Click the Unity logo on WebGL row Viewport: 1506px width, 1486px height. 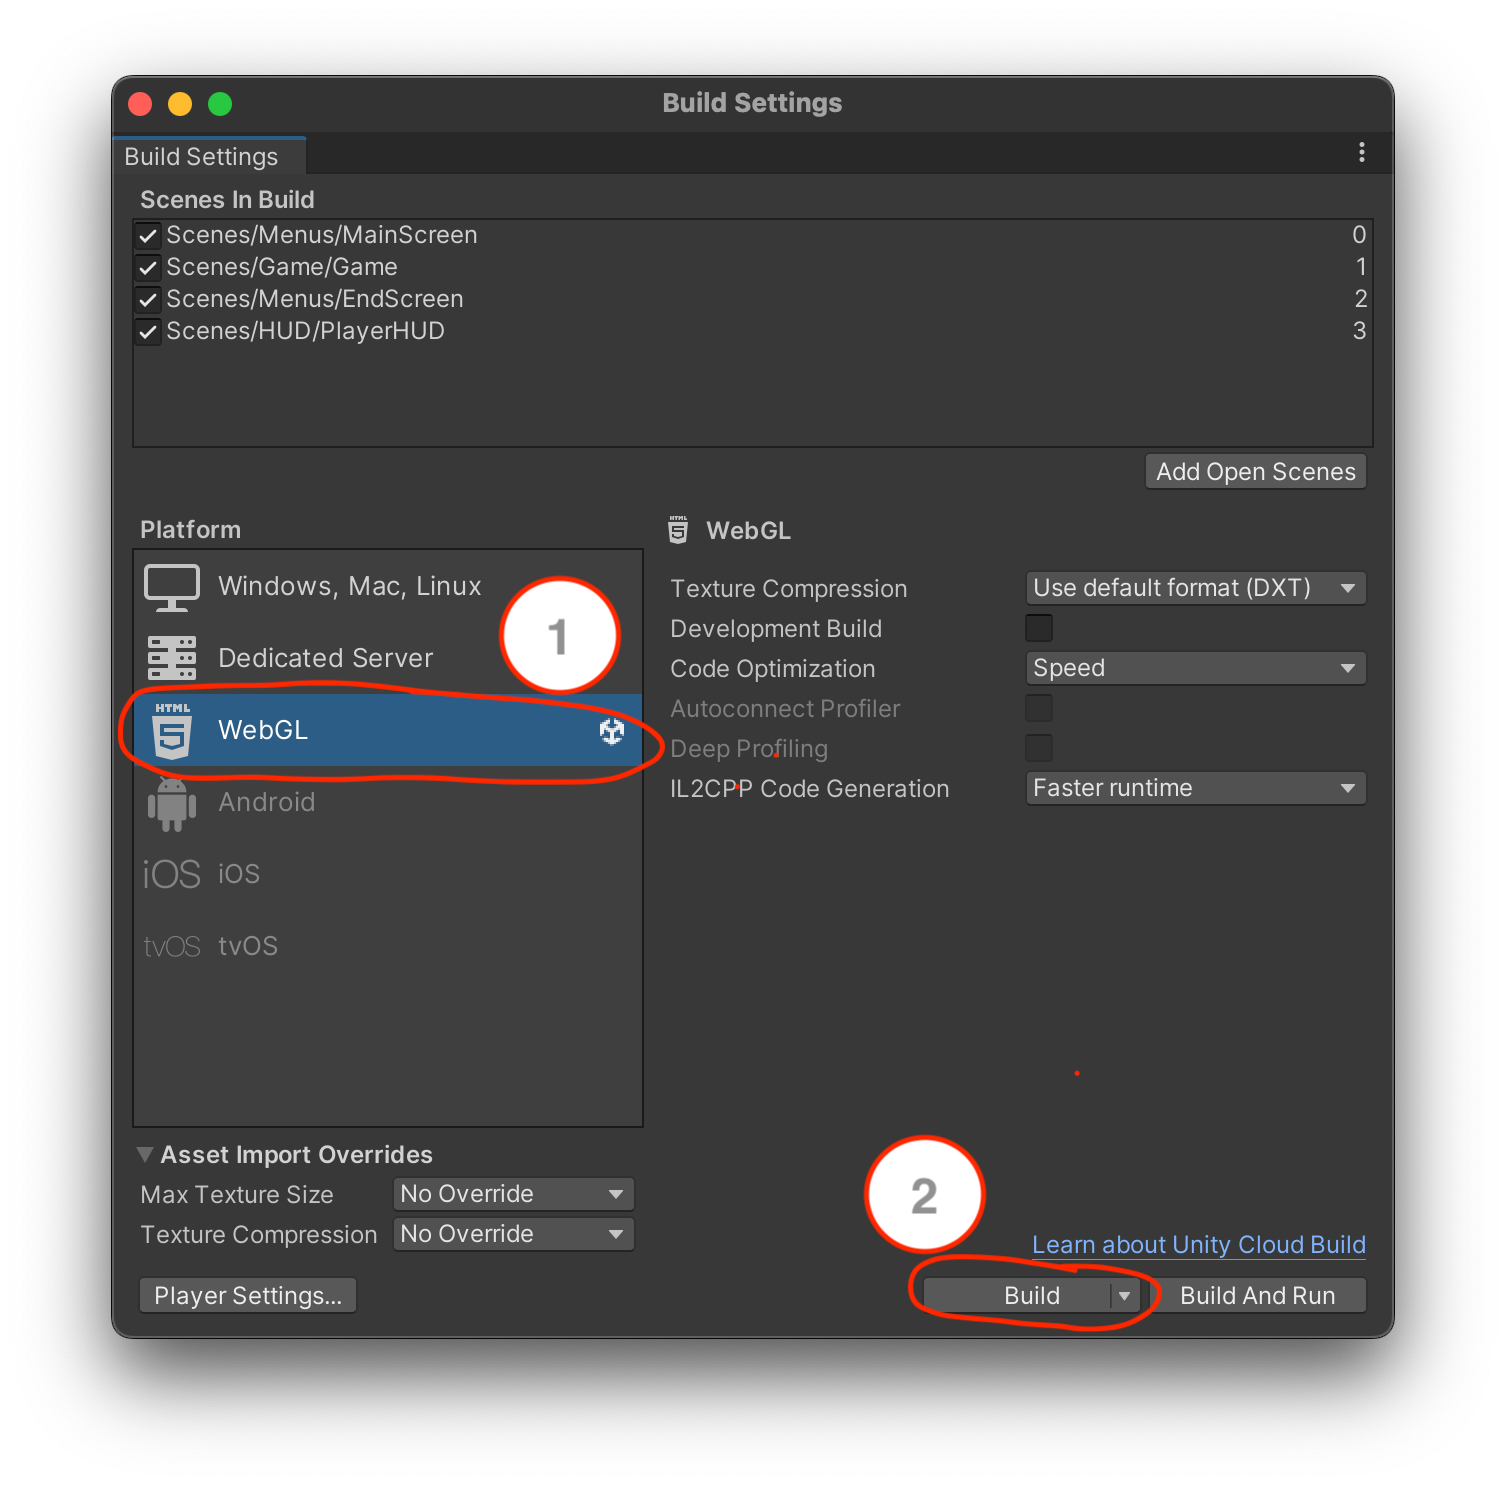612,731
